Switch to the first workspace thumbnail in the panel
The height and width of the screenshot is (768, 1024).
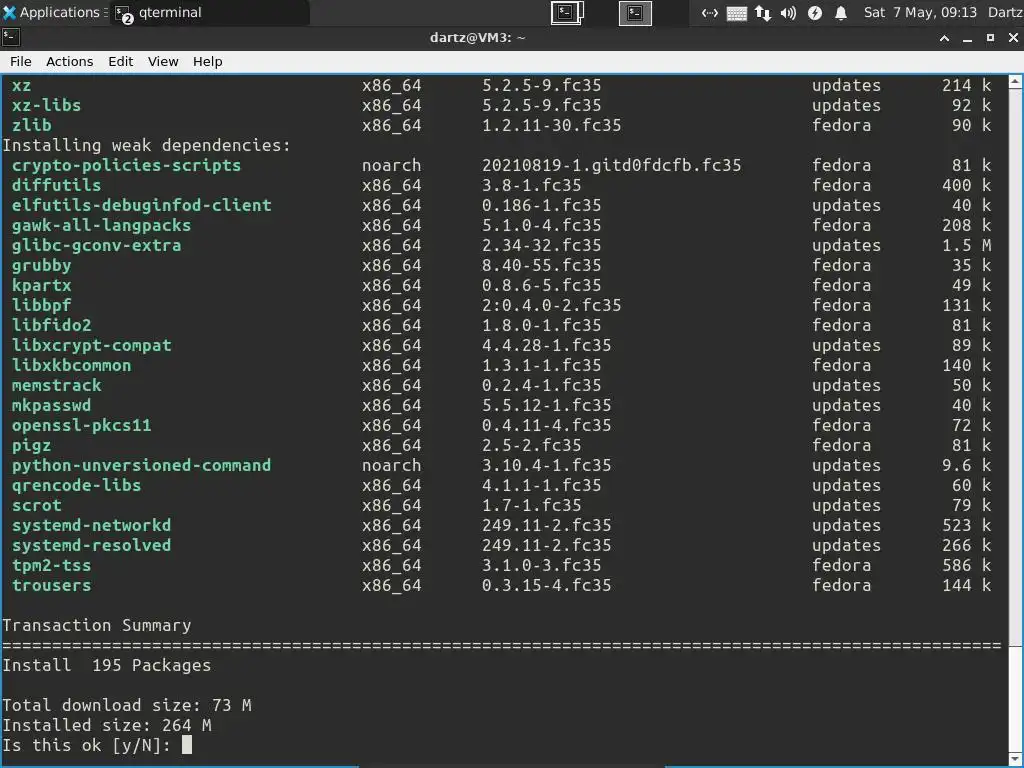[567, 12]
